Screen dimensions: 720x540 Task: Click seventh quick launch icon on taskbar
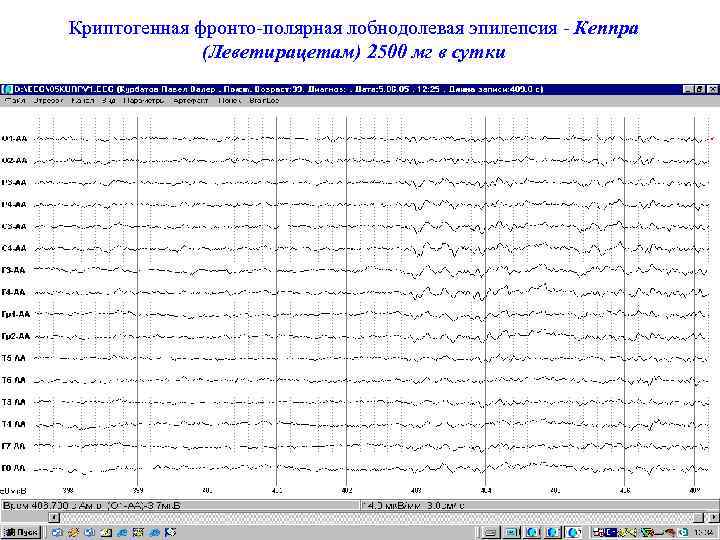[154, 532]
